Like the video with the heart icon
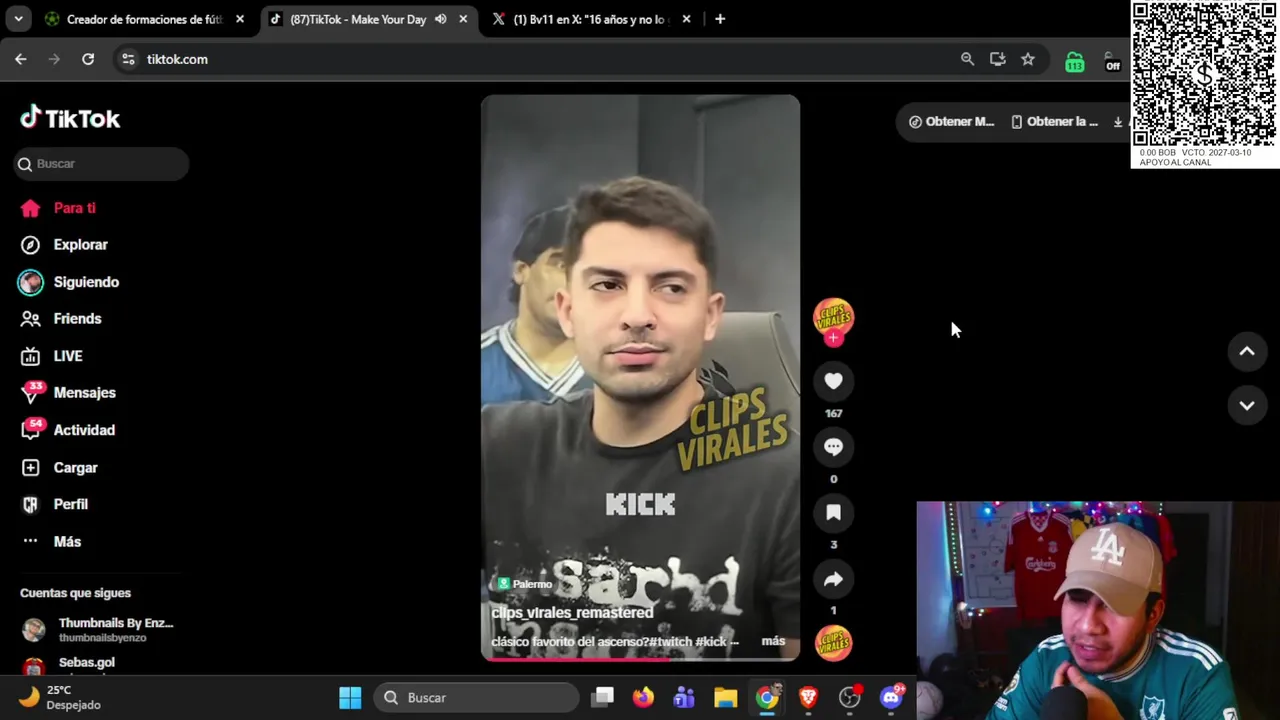Image resolution: width=1280 pixels, height=720 pixels. 833,381
